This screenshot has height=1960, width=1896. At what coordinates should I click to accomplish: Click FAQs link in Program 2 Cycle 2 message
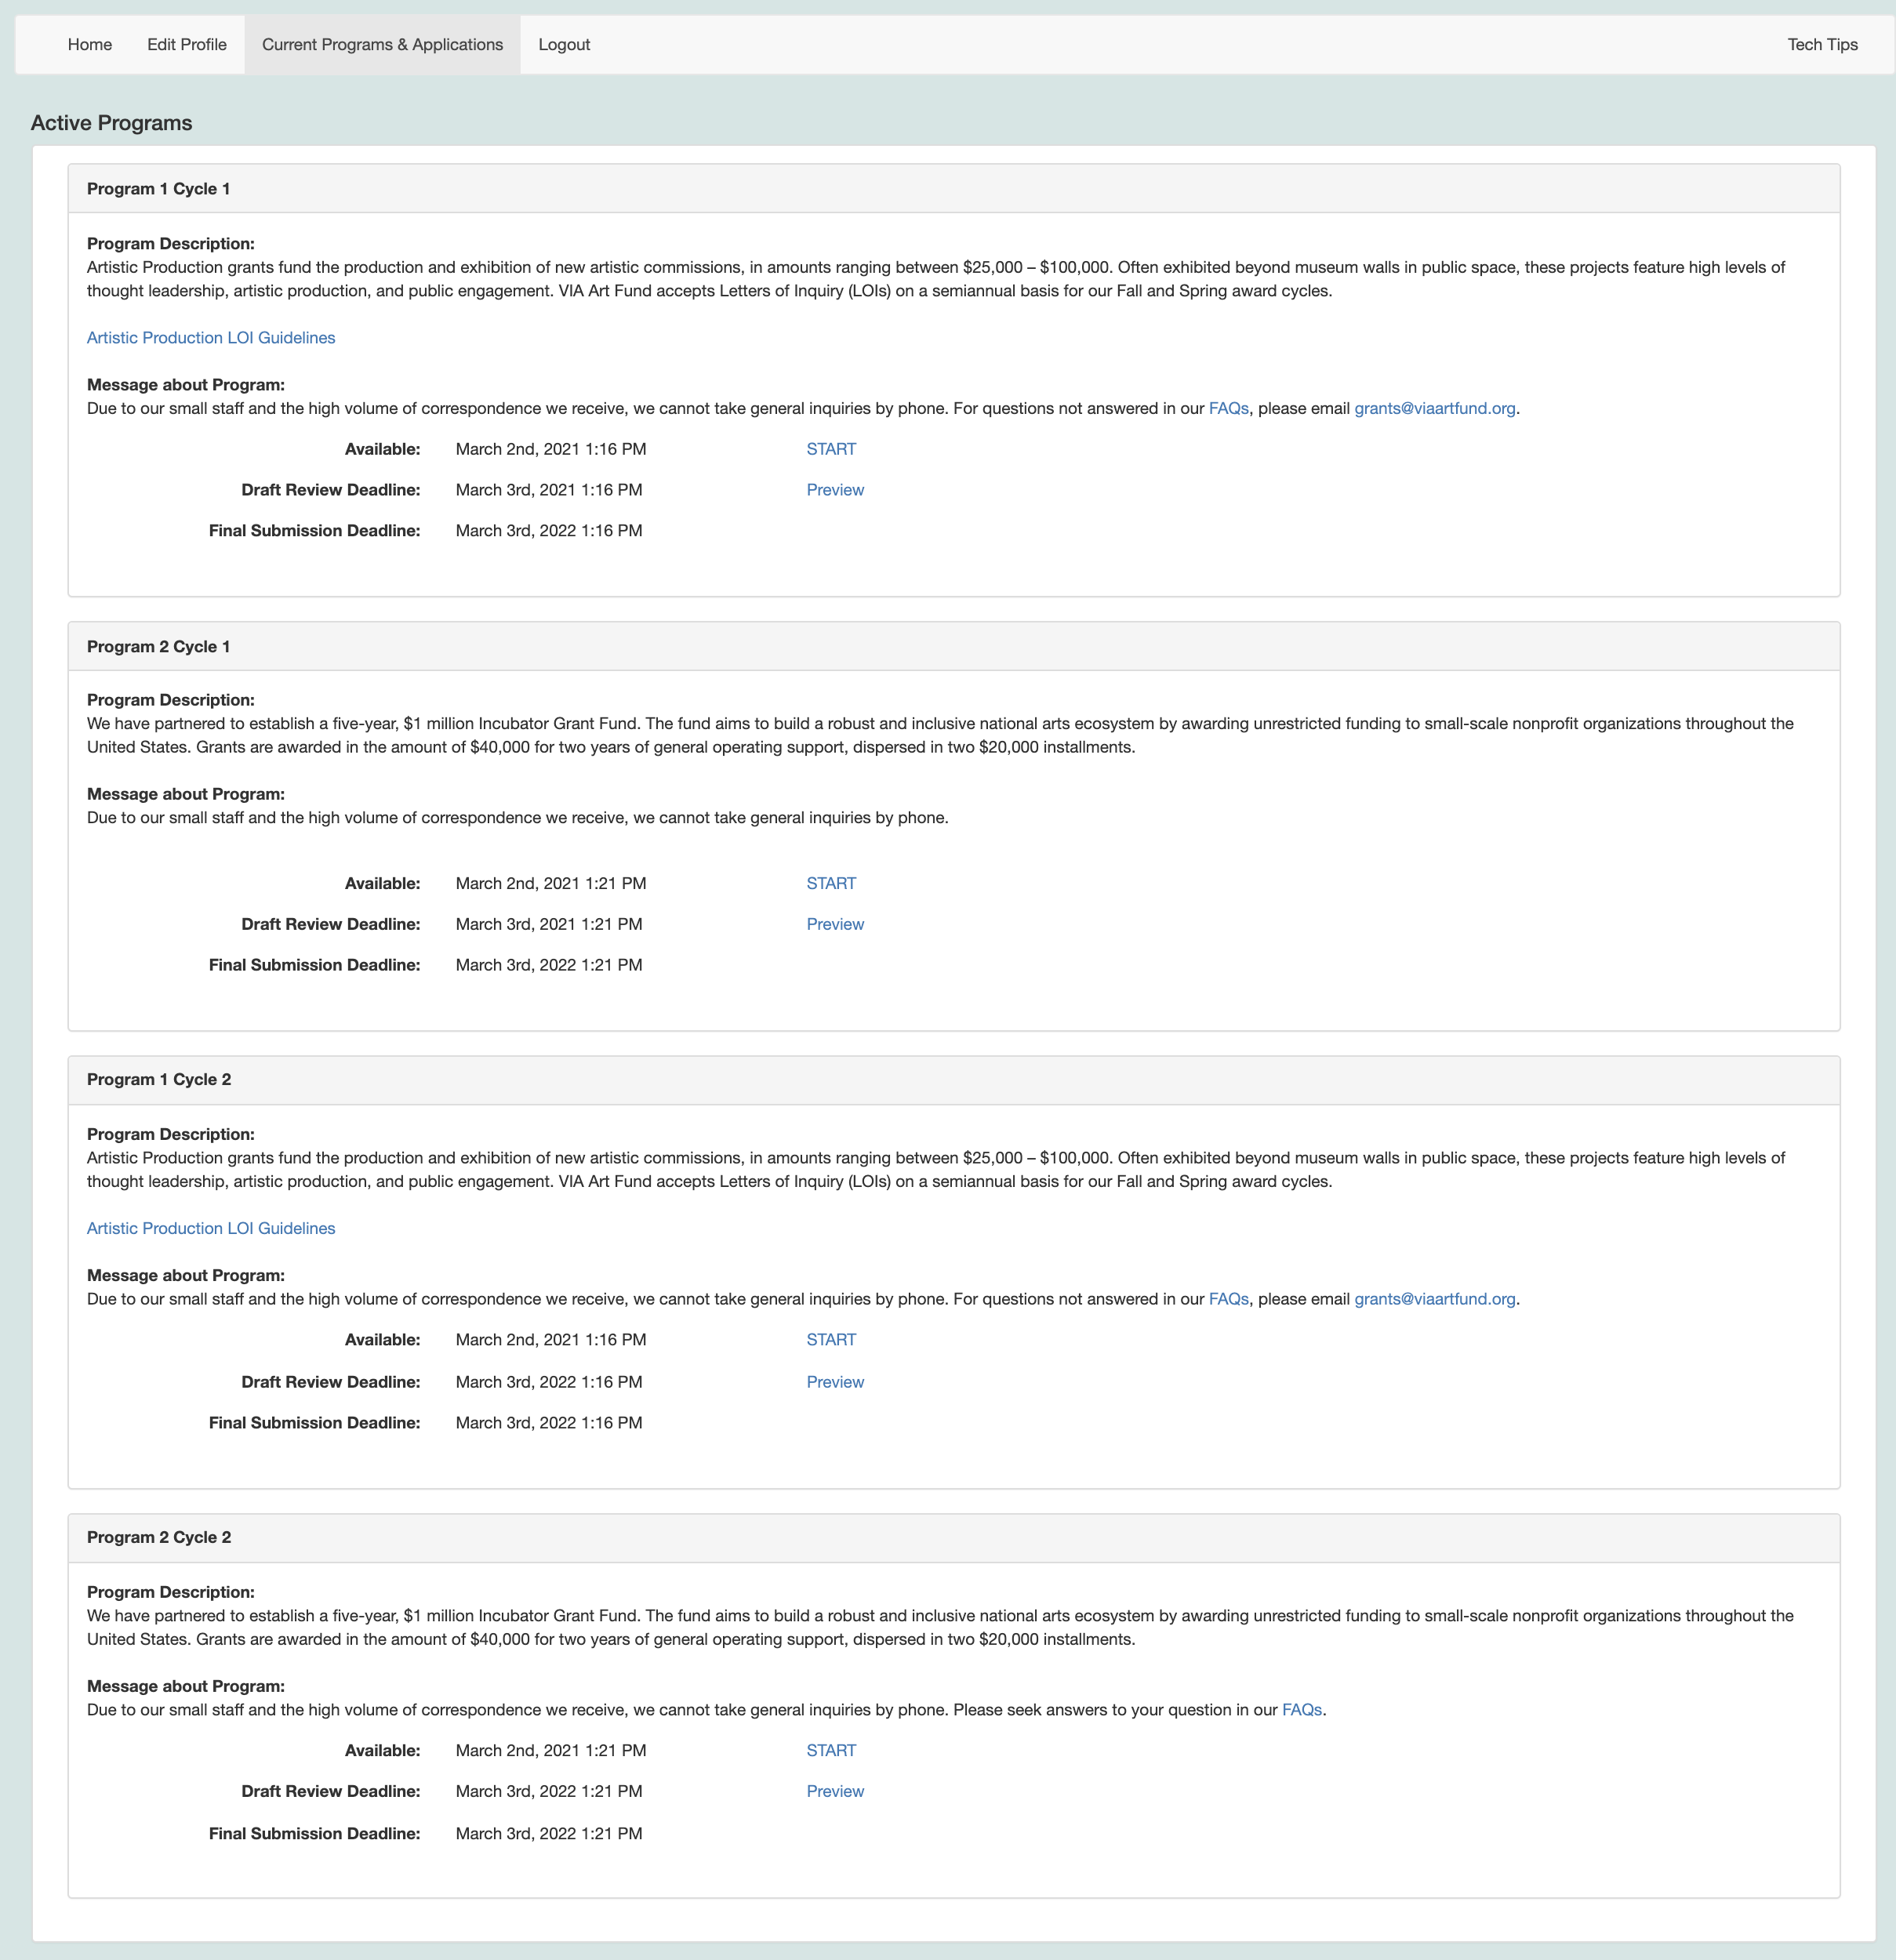(1302, 1710)
